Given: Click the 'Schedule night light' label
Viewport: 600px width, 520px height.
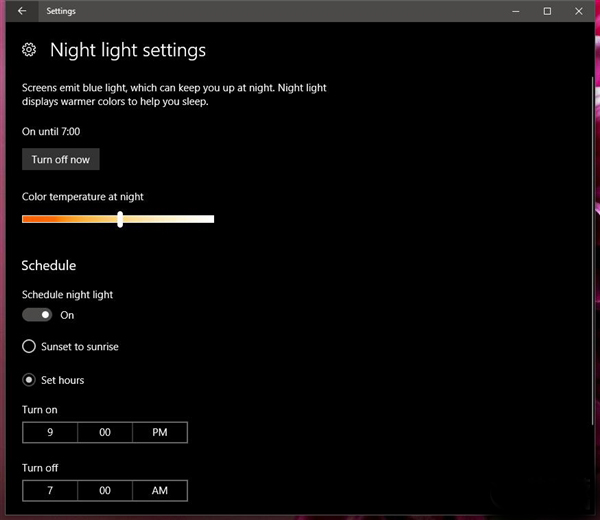Looking at the screenshot, I should (67, 295).
